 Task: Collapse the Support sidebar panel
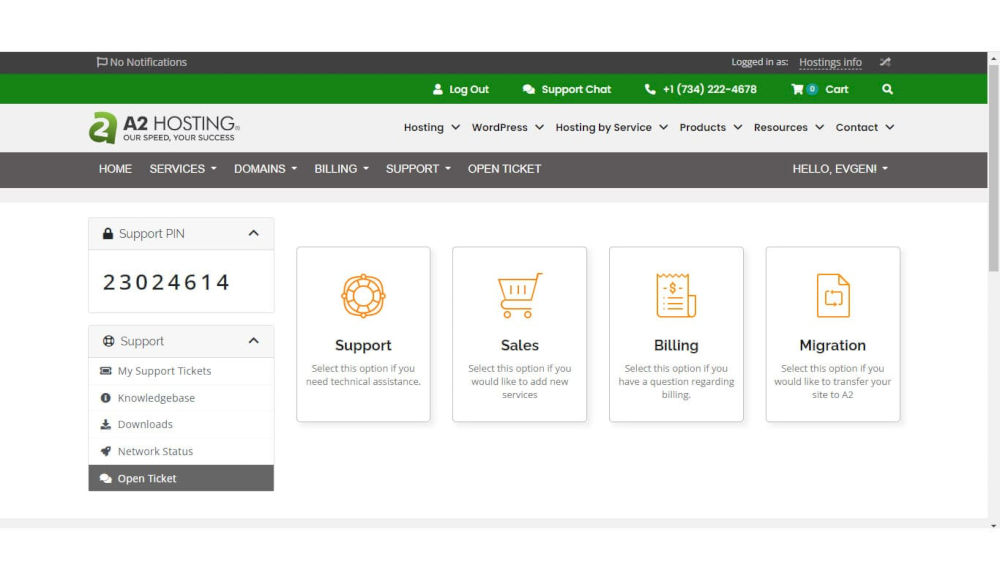(x=253, y=341)
